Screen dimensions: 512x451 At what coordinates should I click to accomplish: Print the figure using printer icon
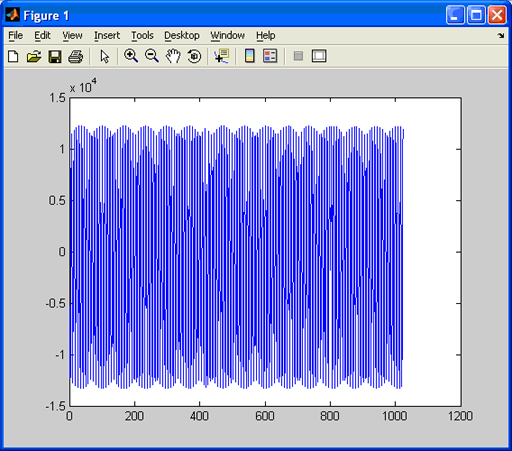pyautogui.click(x=76, y=56)
